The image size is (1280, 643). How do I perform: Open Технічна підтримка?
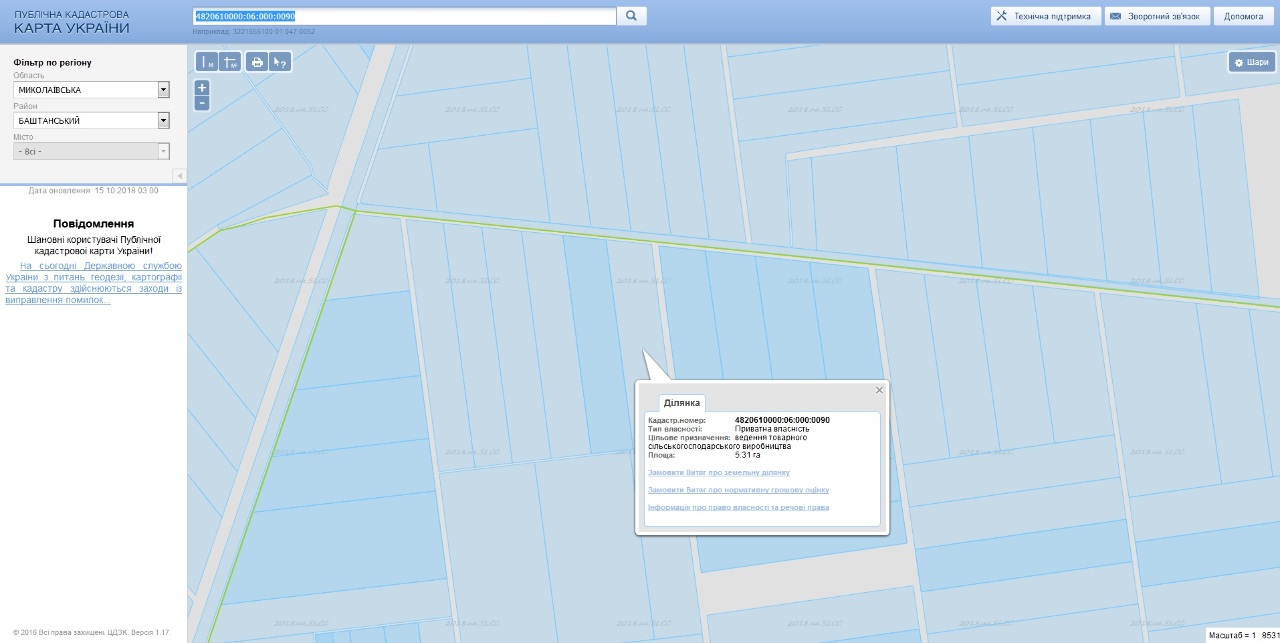(1045, 16)
